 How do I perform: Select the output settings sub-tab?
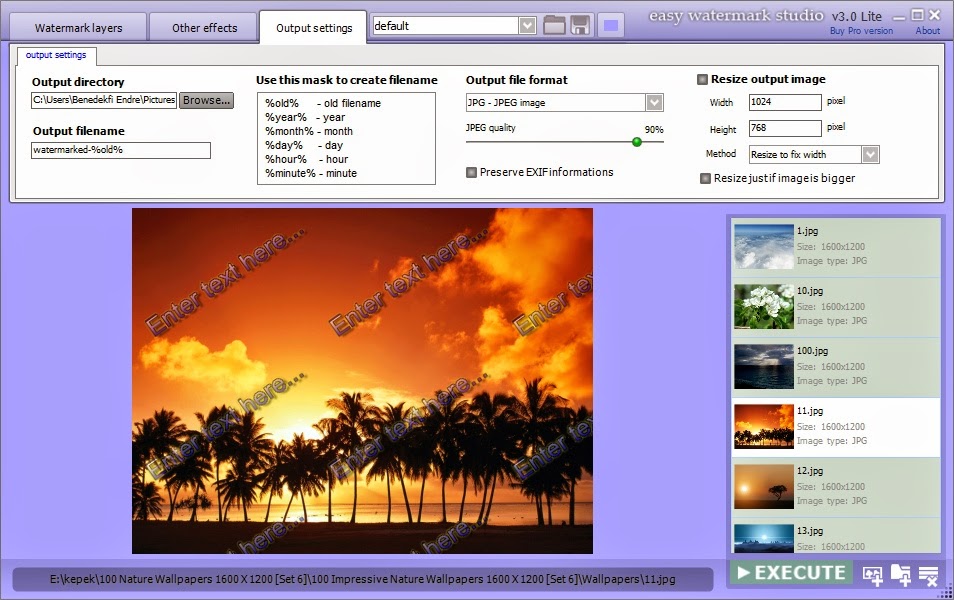click(x=56, y=55)
